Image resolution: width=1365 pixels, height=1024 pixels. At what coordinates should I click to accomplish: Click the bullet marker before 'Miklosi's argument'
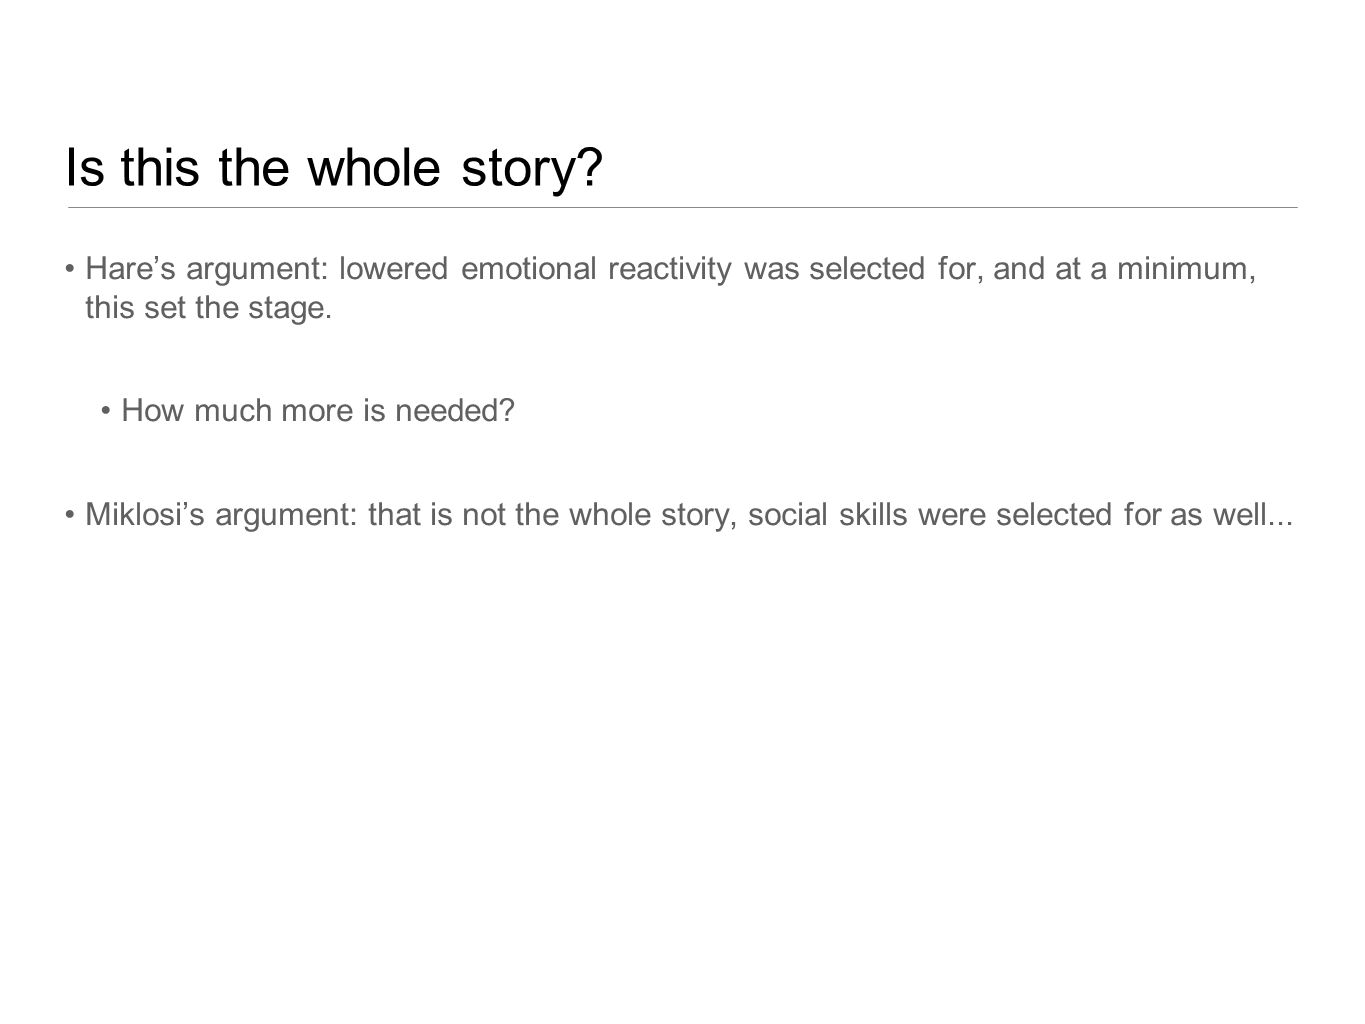[x=71, y=517]
